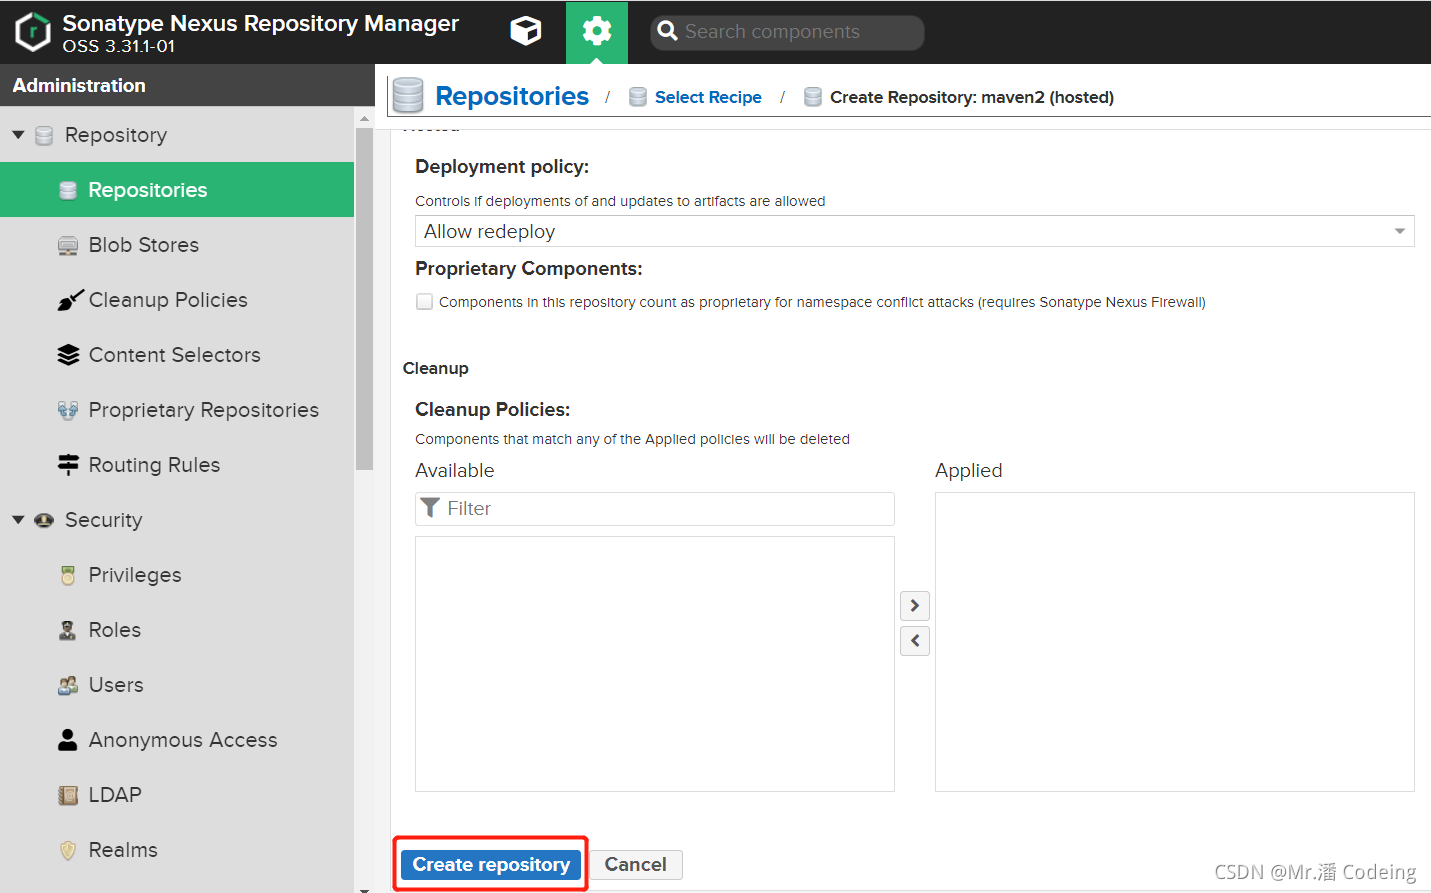Enable the Proprietary Components checkbox
The height and width of the screenshot is (893, 1431).
coord(425,302)
